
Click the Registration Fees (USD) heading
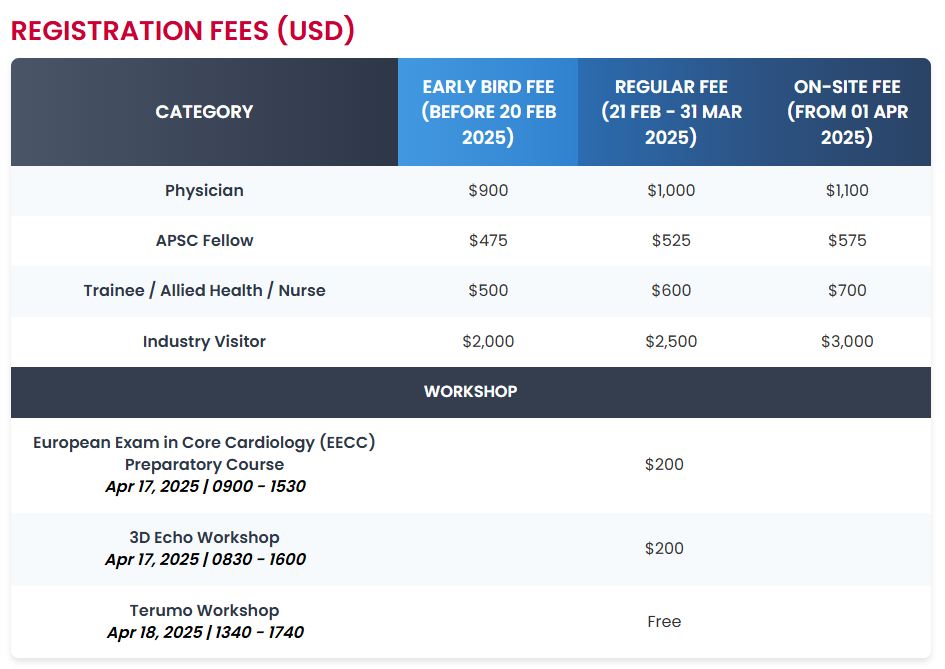(x=183, y=31)
